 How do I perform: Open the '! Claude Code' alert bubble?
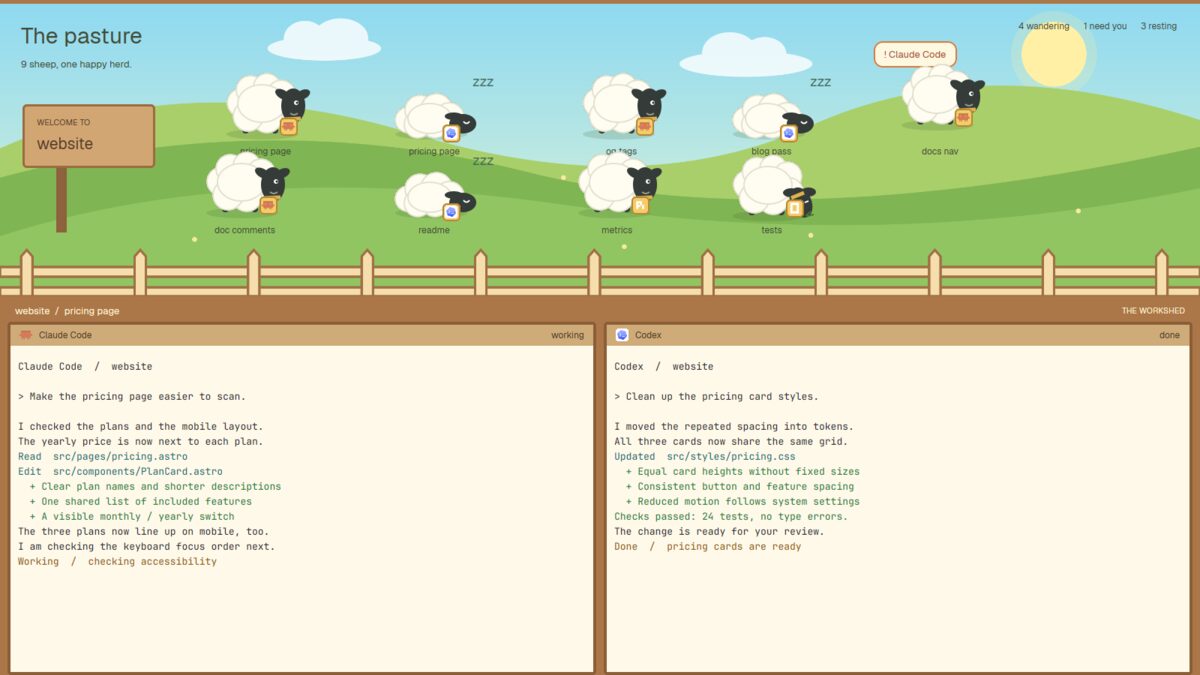(x=915, y=55)
